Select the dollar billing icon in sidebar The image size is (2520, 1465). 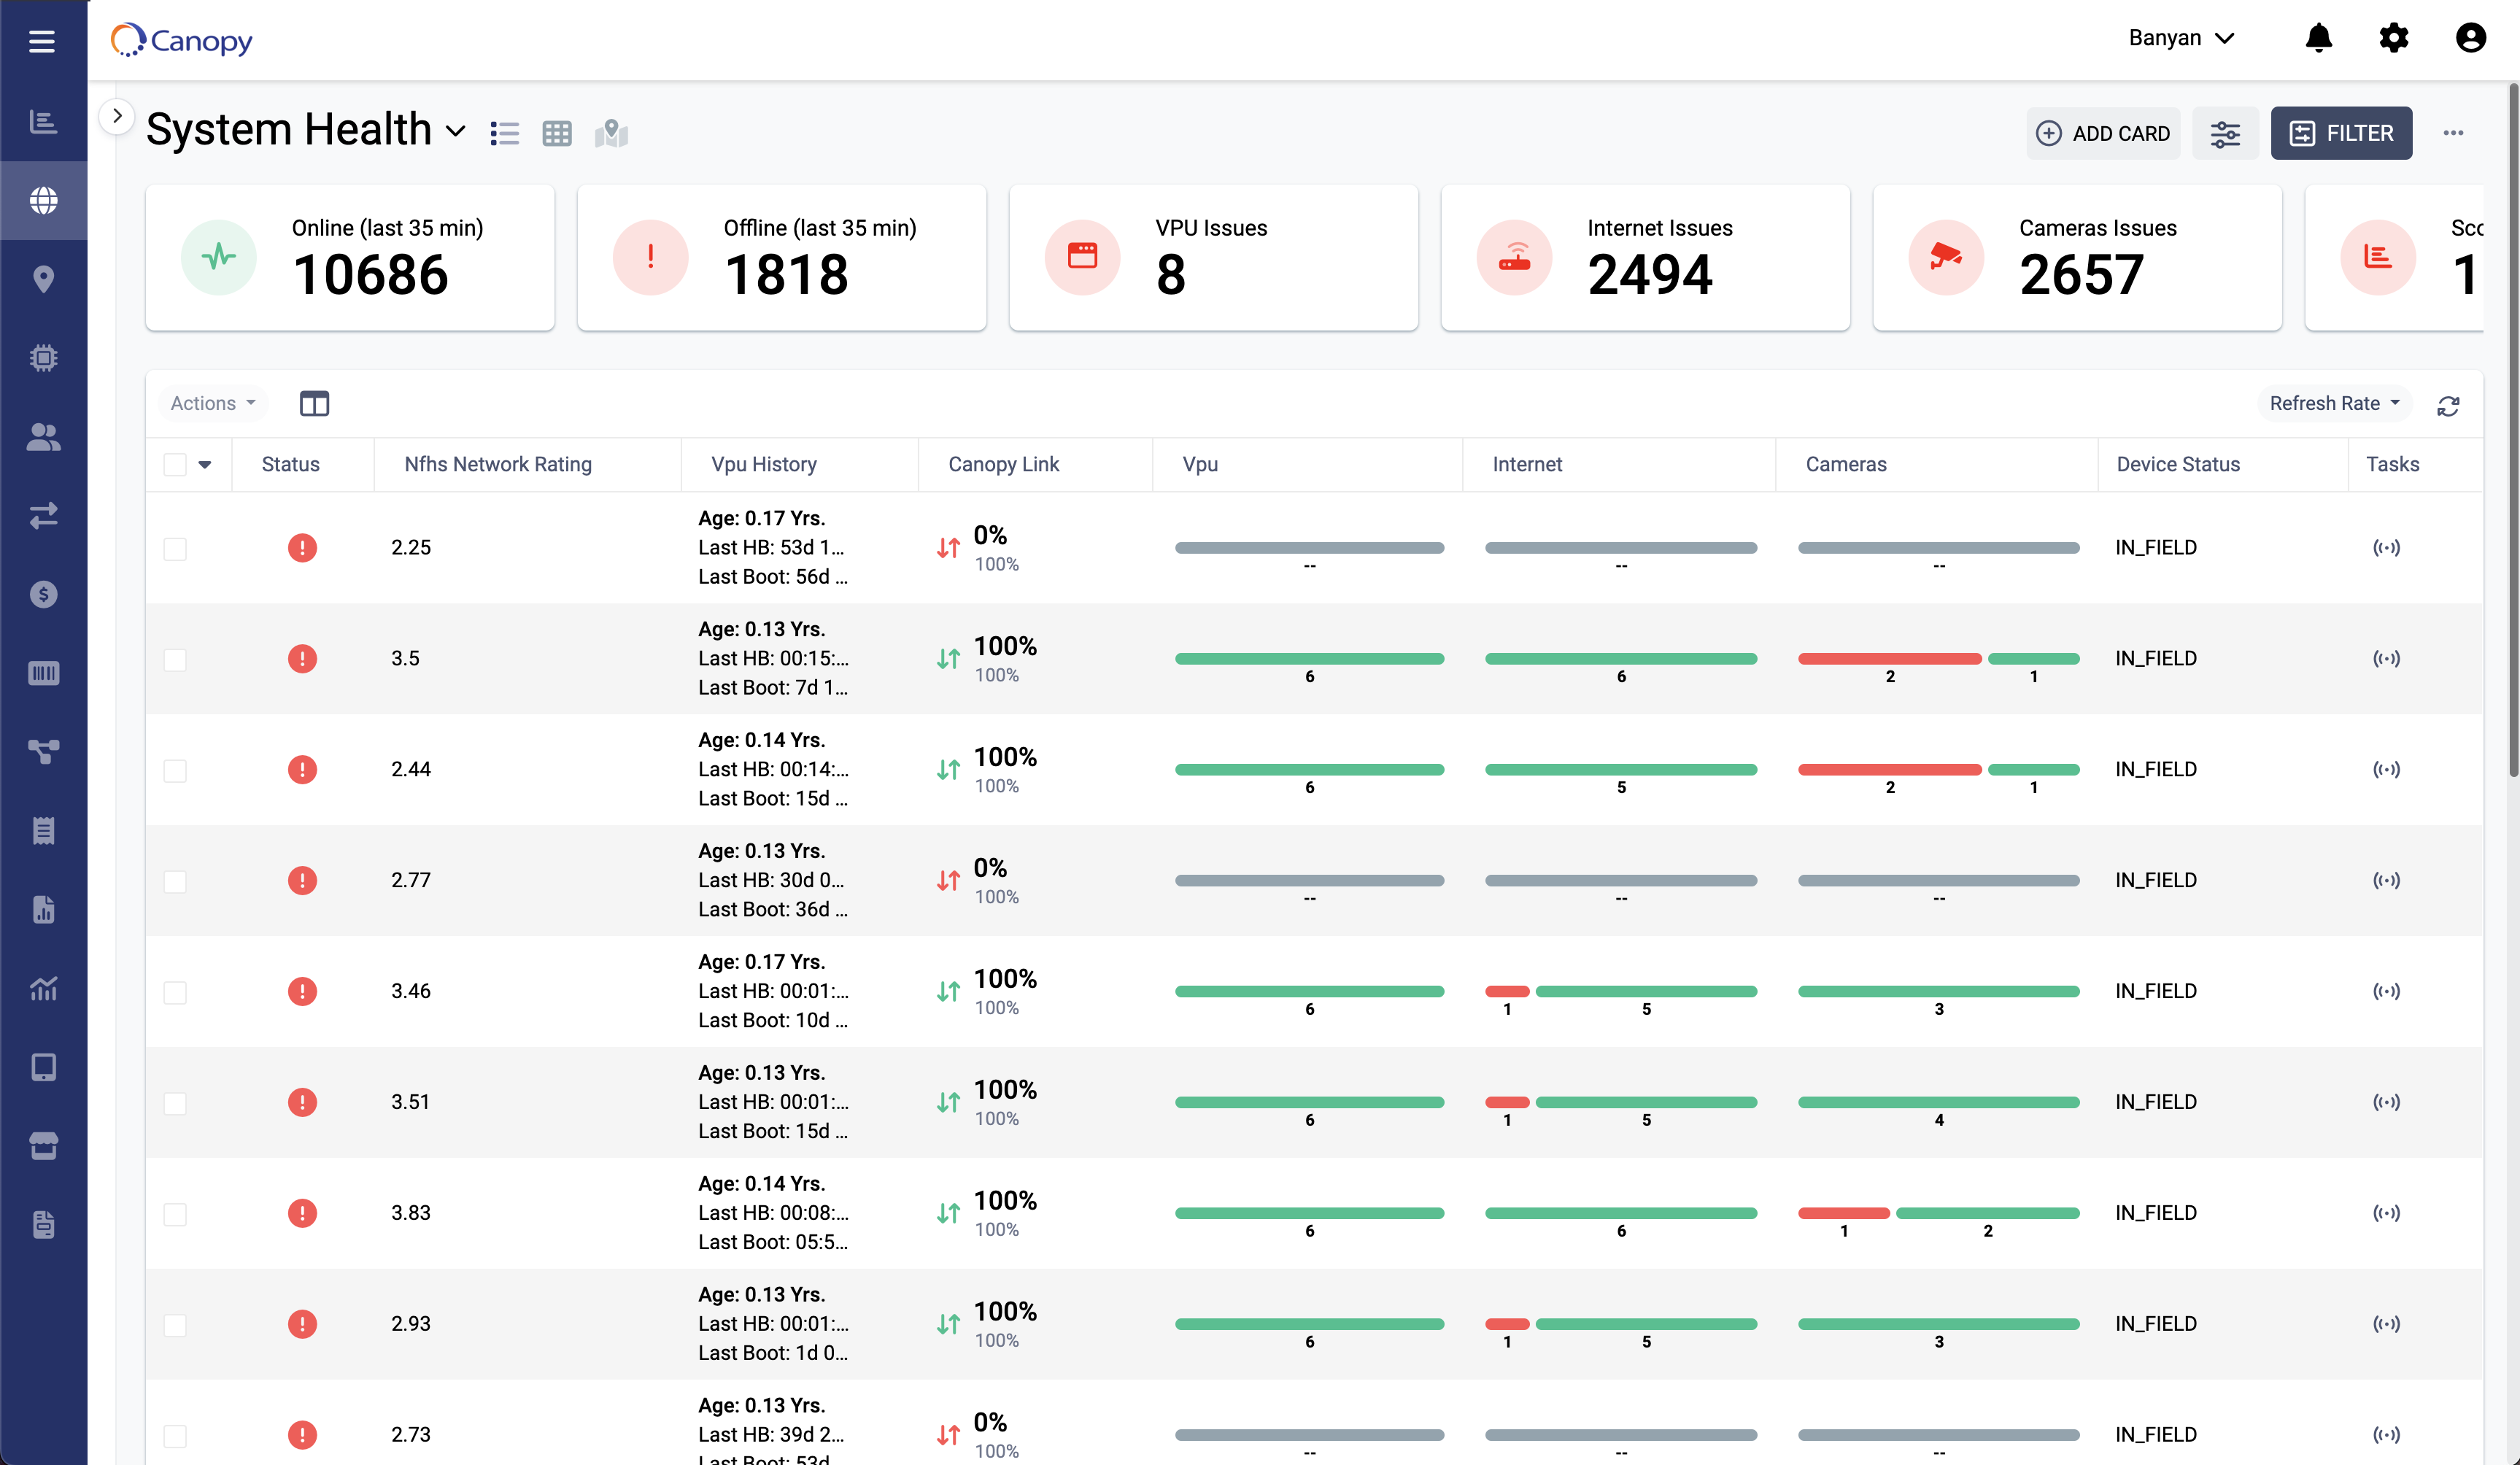pyautogui.click(x=43, y=594)
